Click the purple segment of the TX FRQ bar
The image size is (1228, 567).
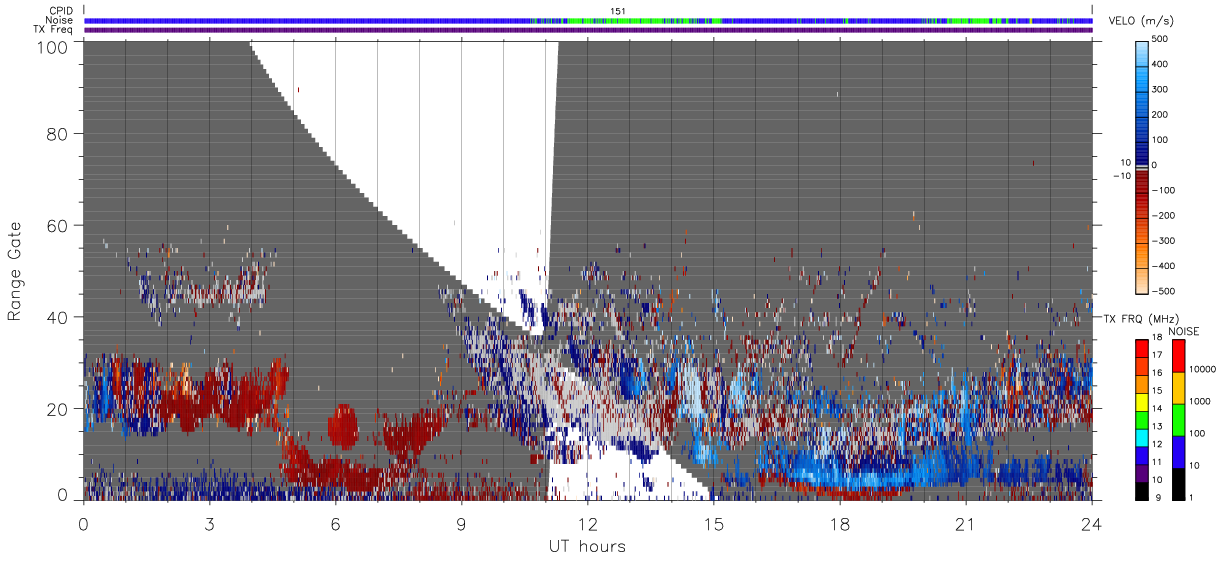coord(1141,473)
